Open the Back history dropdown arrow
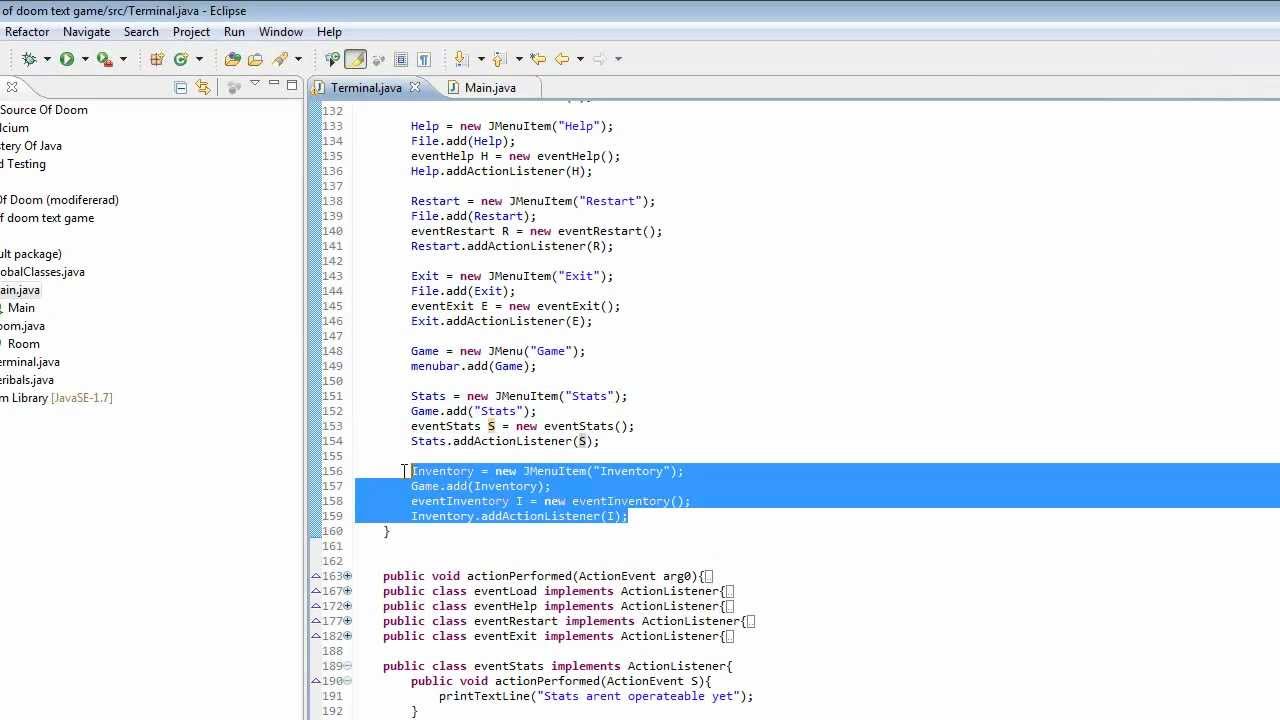The image size is (1280, 720). (580, 59)
